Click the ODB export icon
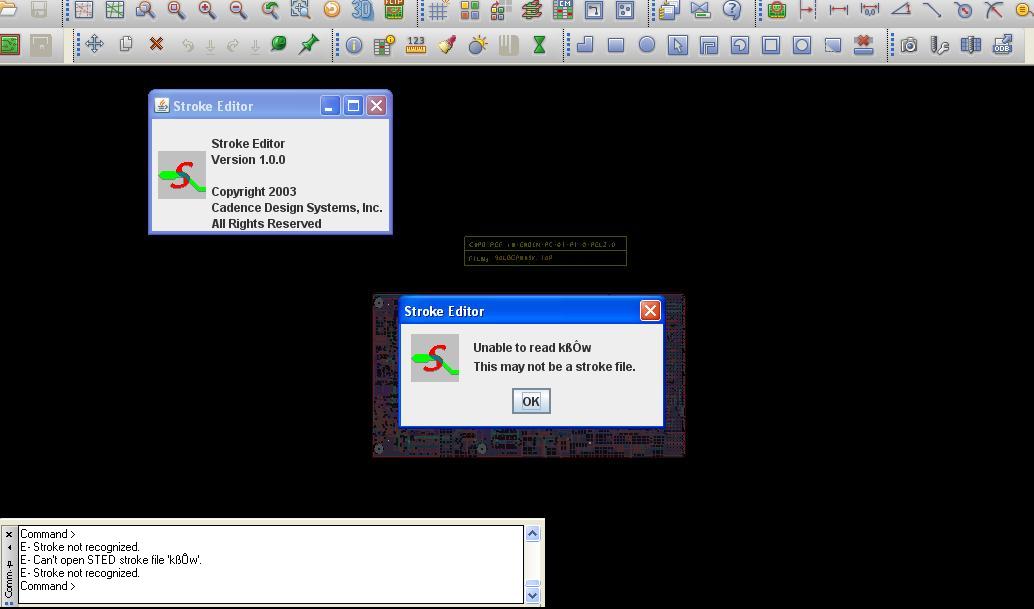This screenshot has height=609, width=1034. 1002,46
